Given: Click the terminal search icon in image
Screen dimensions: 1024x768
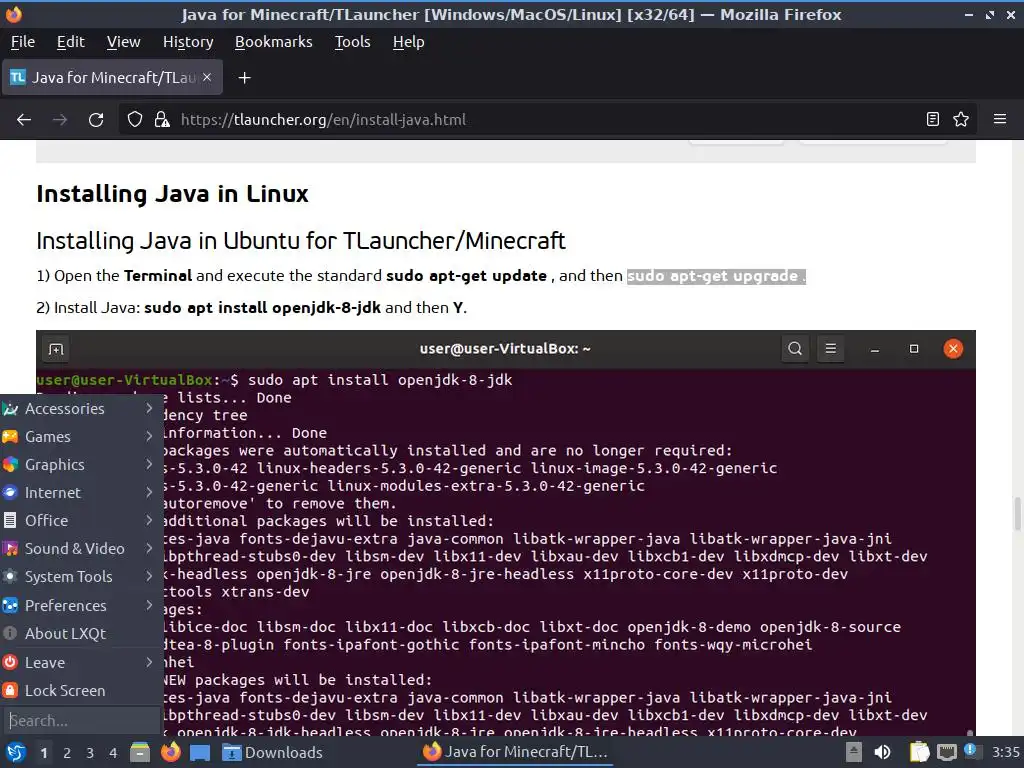Looking at the screenshot, I should 795,349.
